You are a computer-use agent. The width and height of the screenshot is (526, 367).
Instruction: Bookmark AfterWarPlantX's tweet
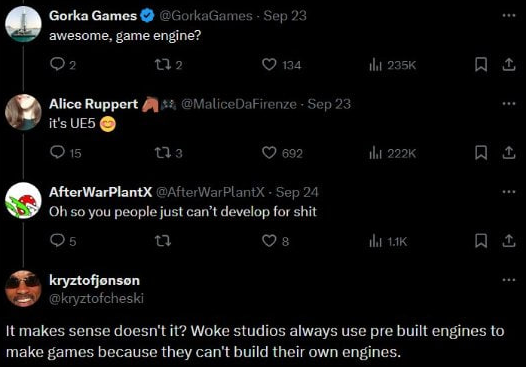[x=481, y=241]
